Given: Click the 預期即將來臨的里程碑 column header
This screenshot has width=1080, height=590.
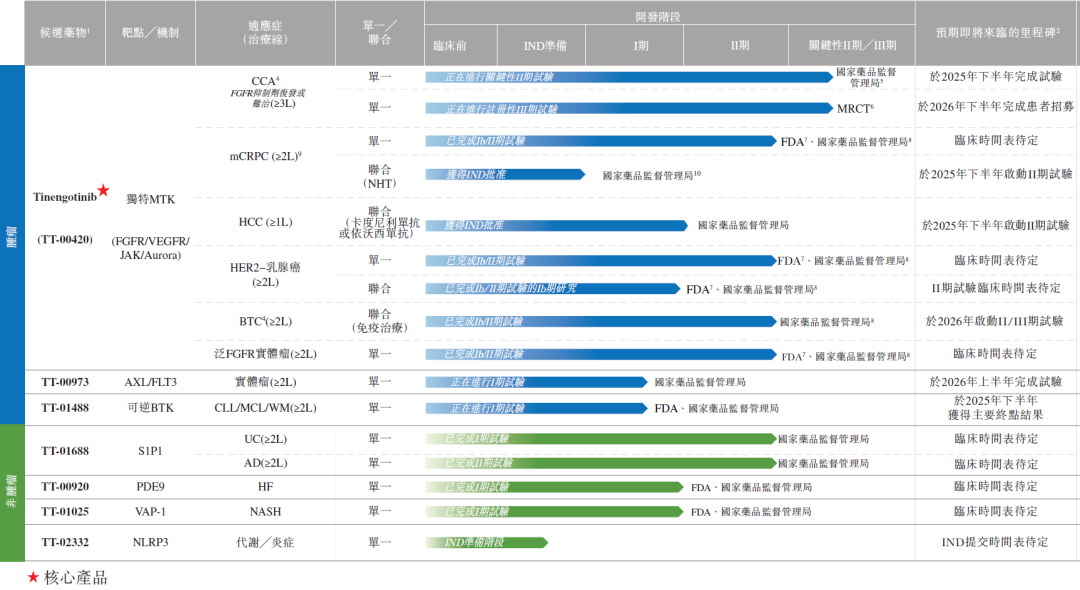Looking at the screenshot, I should click(997, 32).
